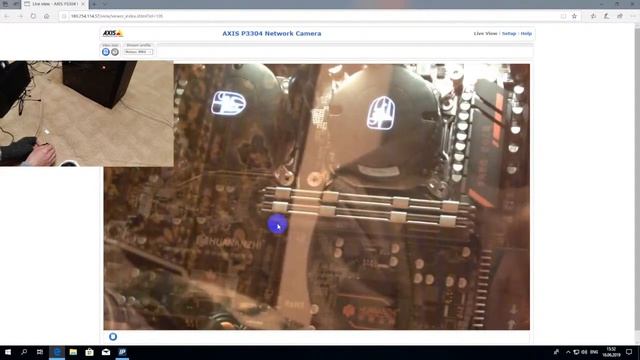Open the Windows Start menu

pyautogui.click(x=8, y=352)
